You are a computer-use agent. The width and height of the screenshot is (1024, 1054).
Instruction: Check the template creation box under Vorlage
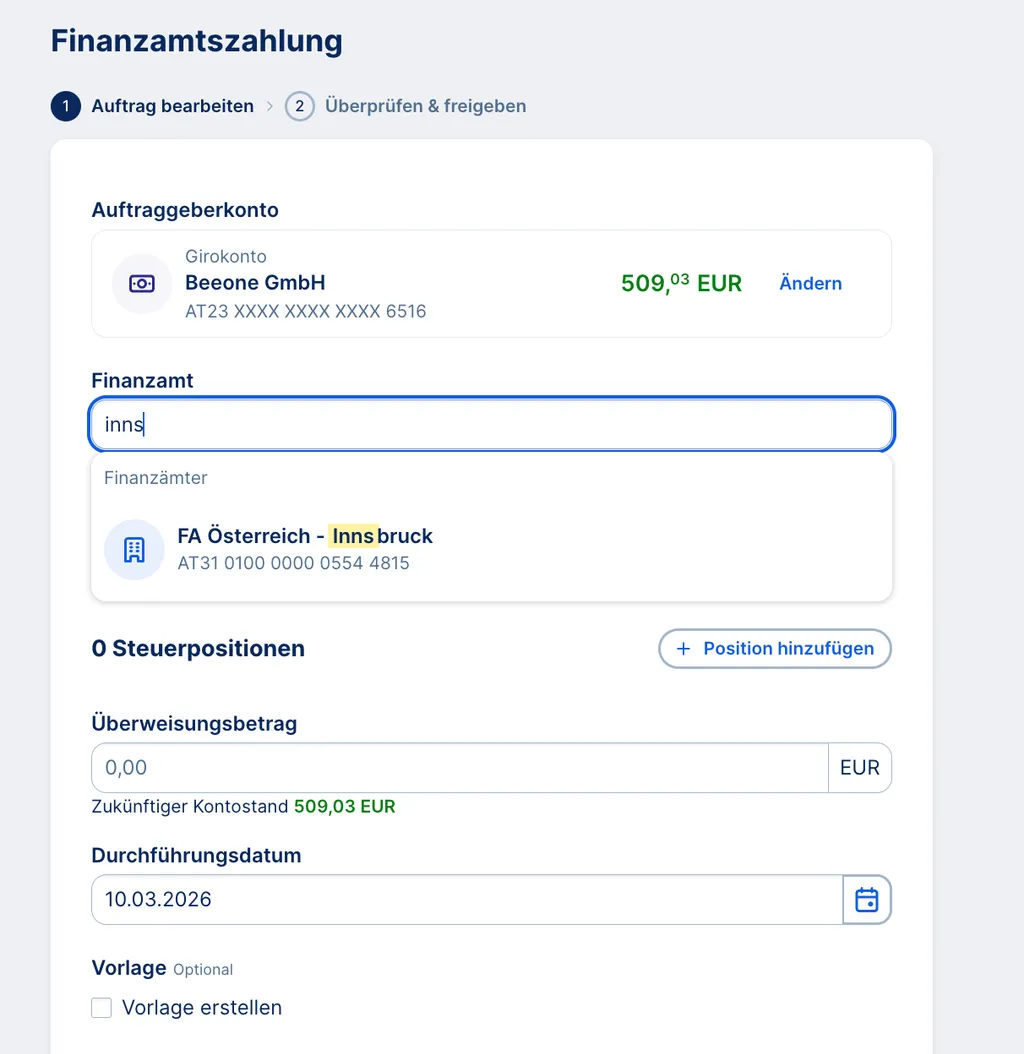click(101, 1008)
